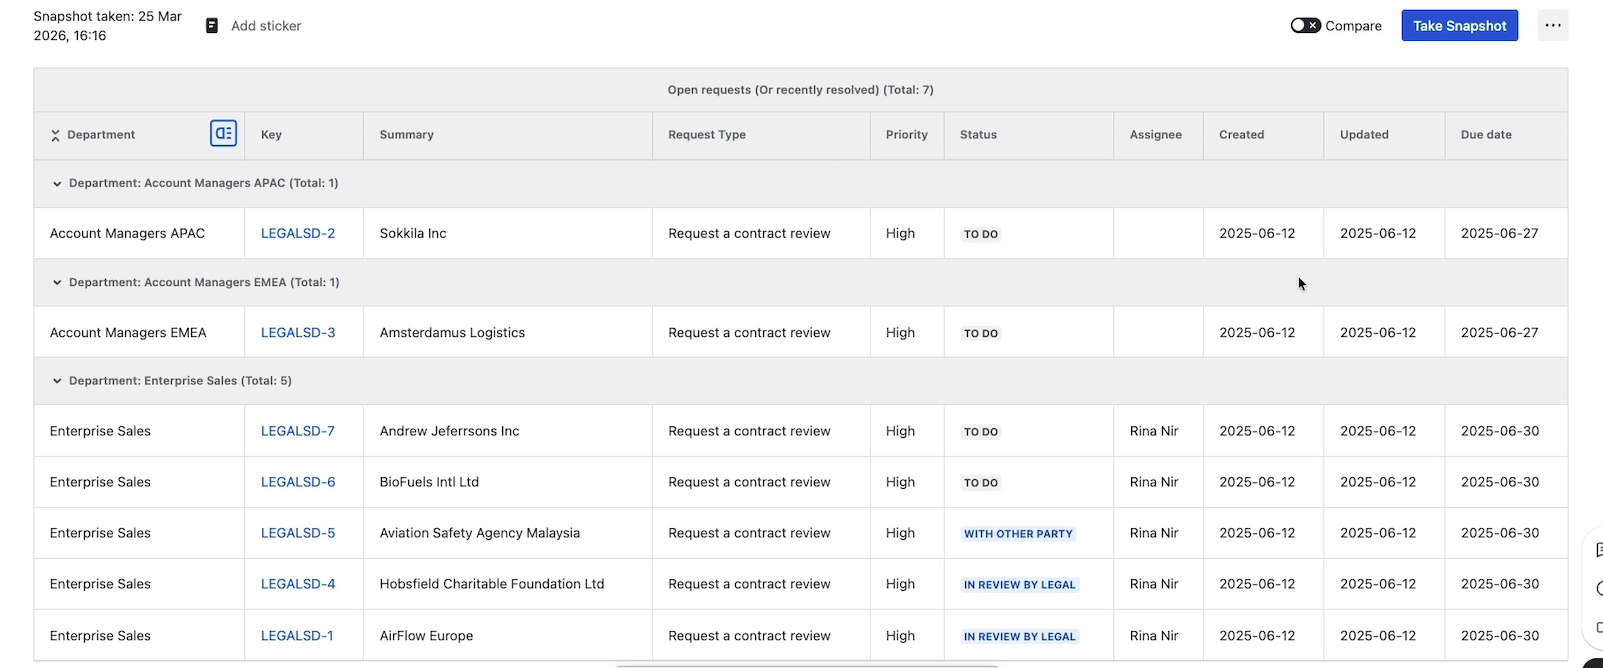The height and width of the screenshot is (668, 1603).
Task: Select the Amsterdamus Logistics summary cell
Action: [x=508, y=332]
